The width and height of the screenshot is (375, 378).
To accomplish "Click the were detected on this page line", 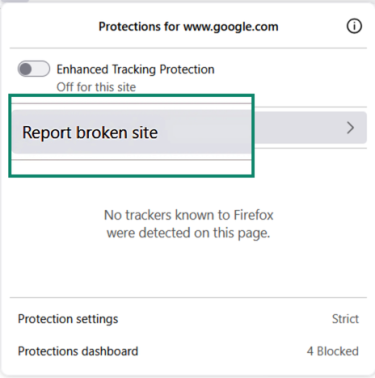I will pos(188,233).
